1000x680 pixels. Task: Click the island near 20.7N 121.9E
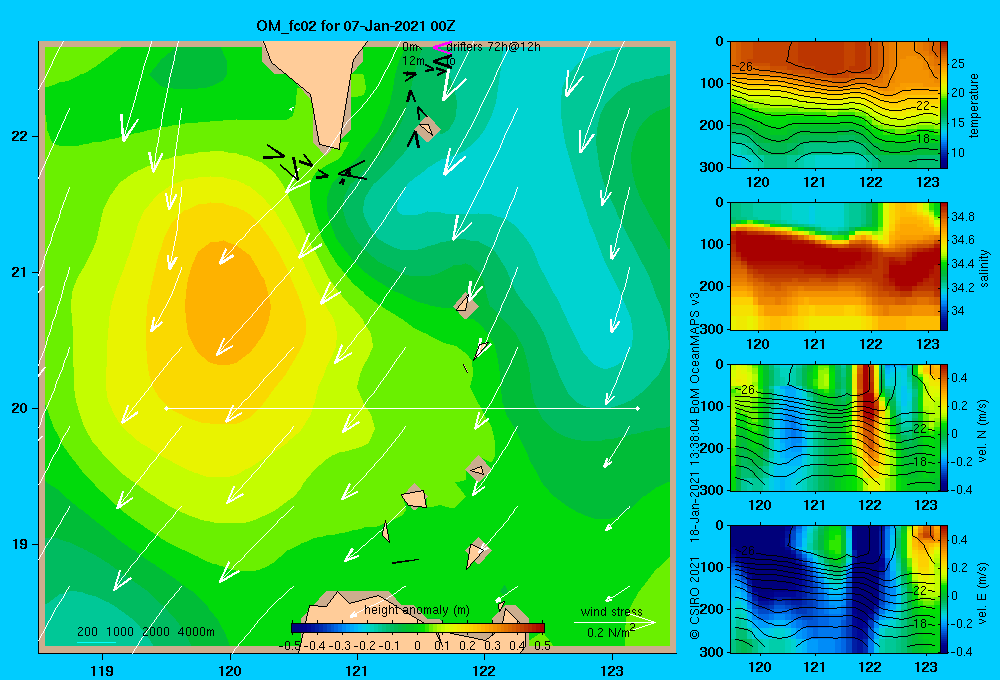pyautogui.click(x=466, y=306)
